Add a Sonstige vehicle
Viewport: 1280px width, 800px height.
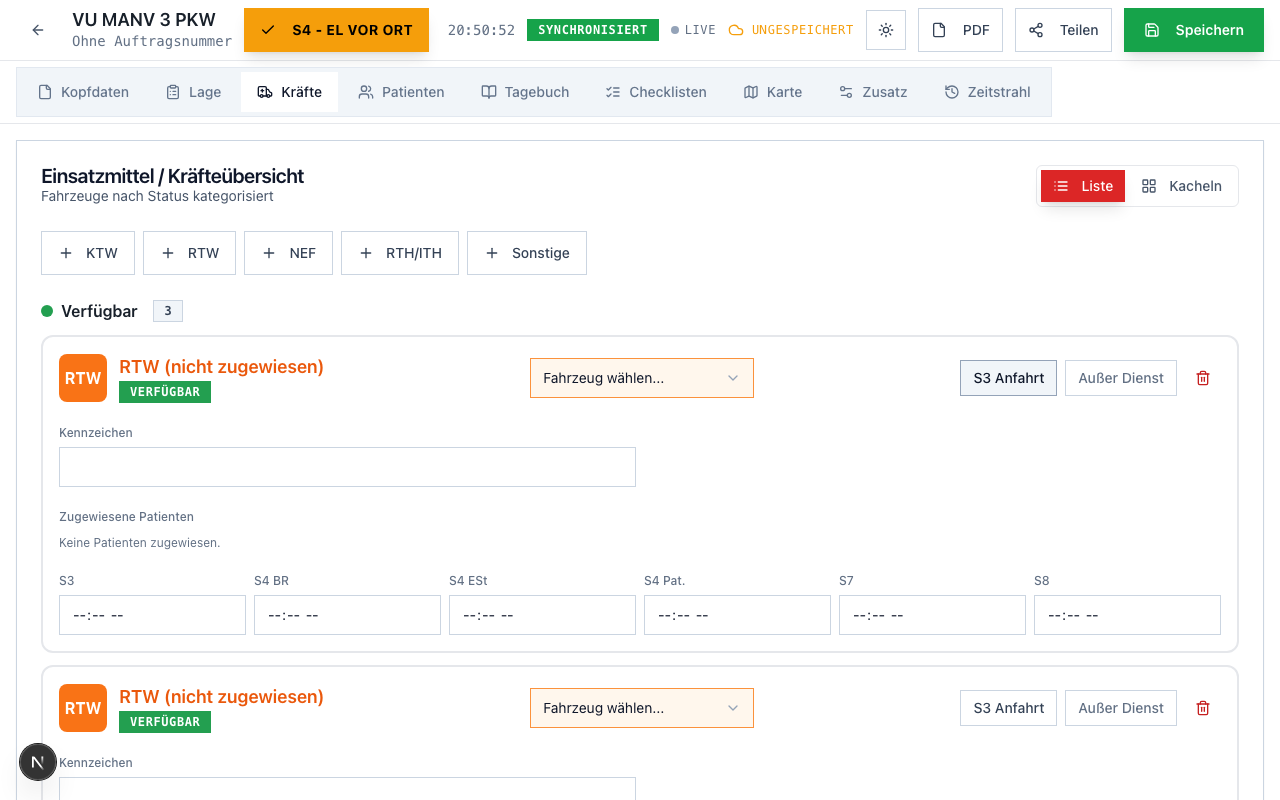click(x=527, y=253)
